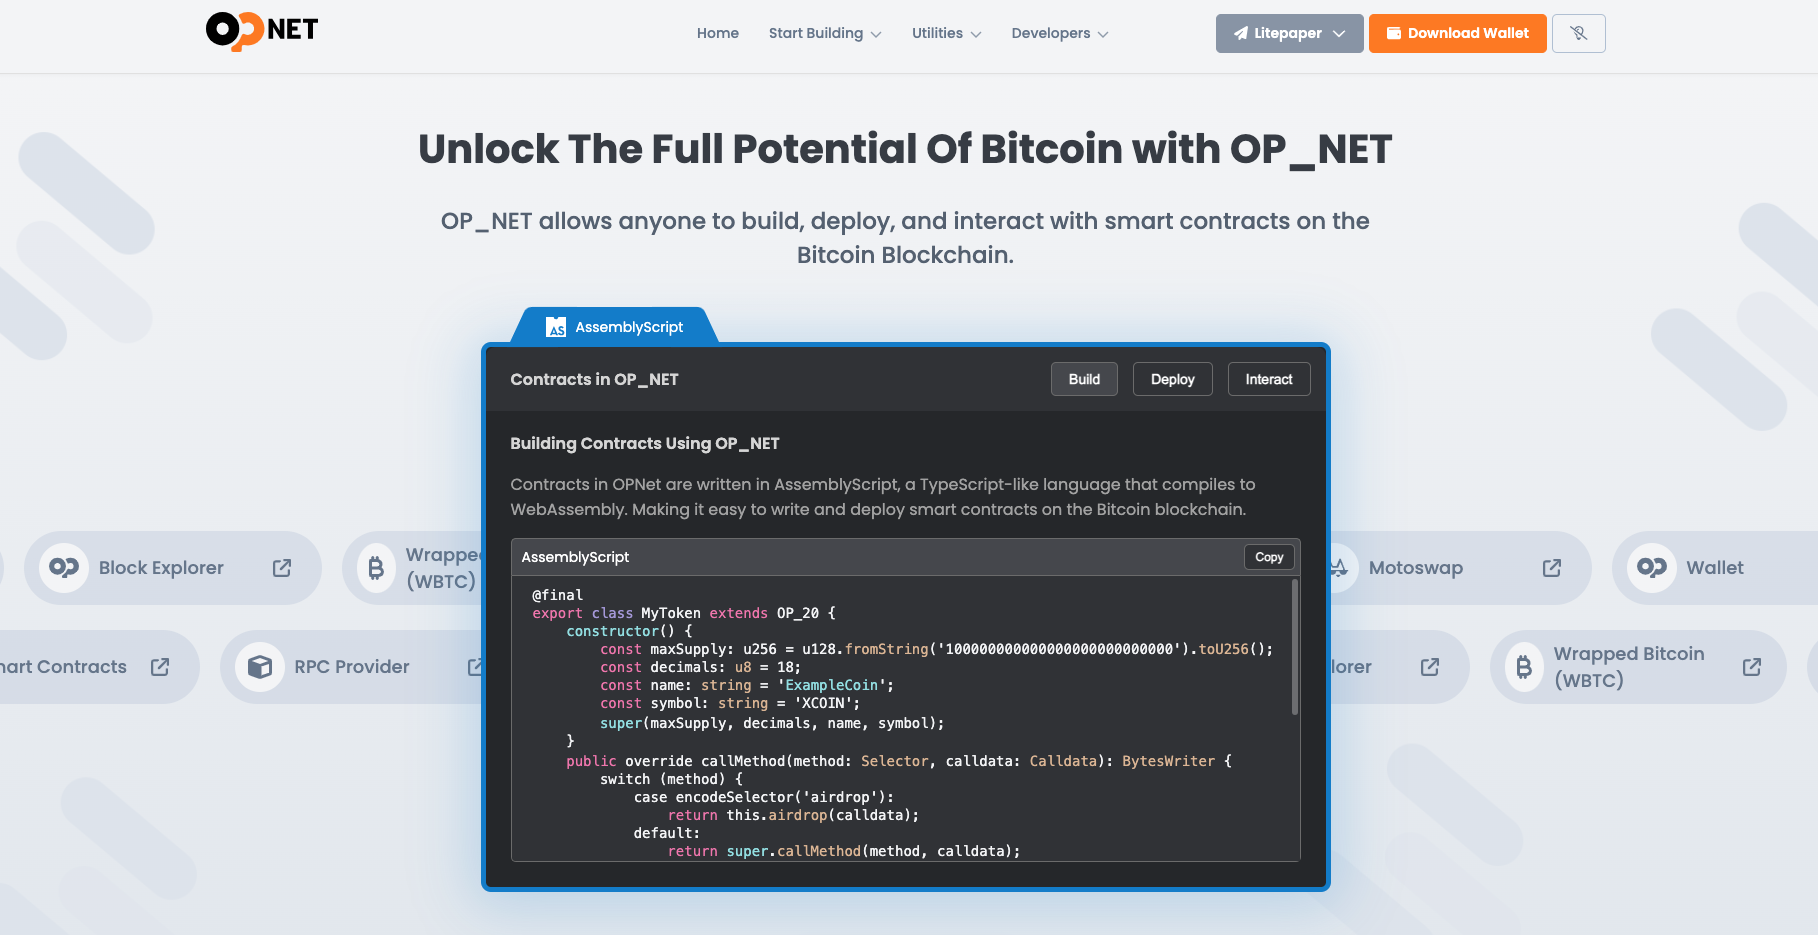Open the Wrapped Bitcoin (WBTC) link
This screenshot has height=935, width=1818.
tap(1638, 667)
